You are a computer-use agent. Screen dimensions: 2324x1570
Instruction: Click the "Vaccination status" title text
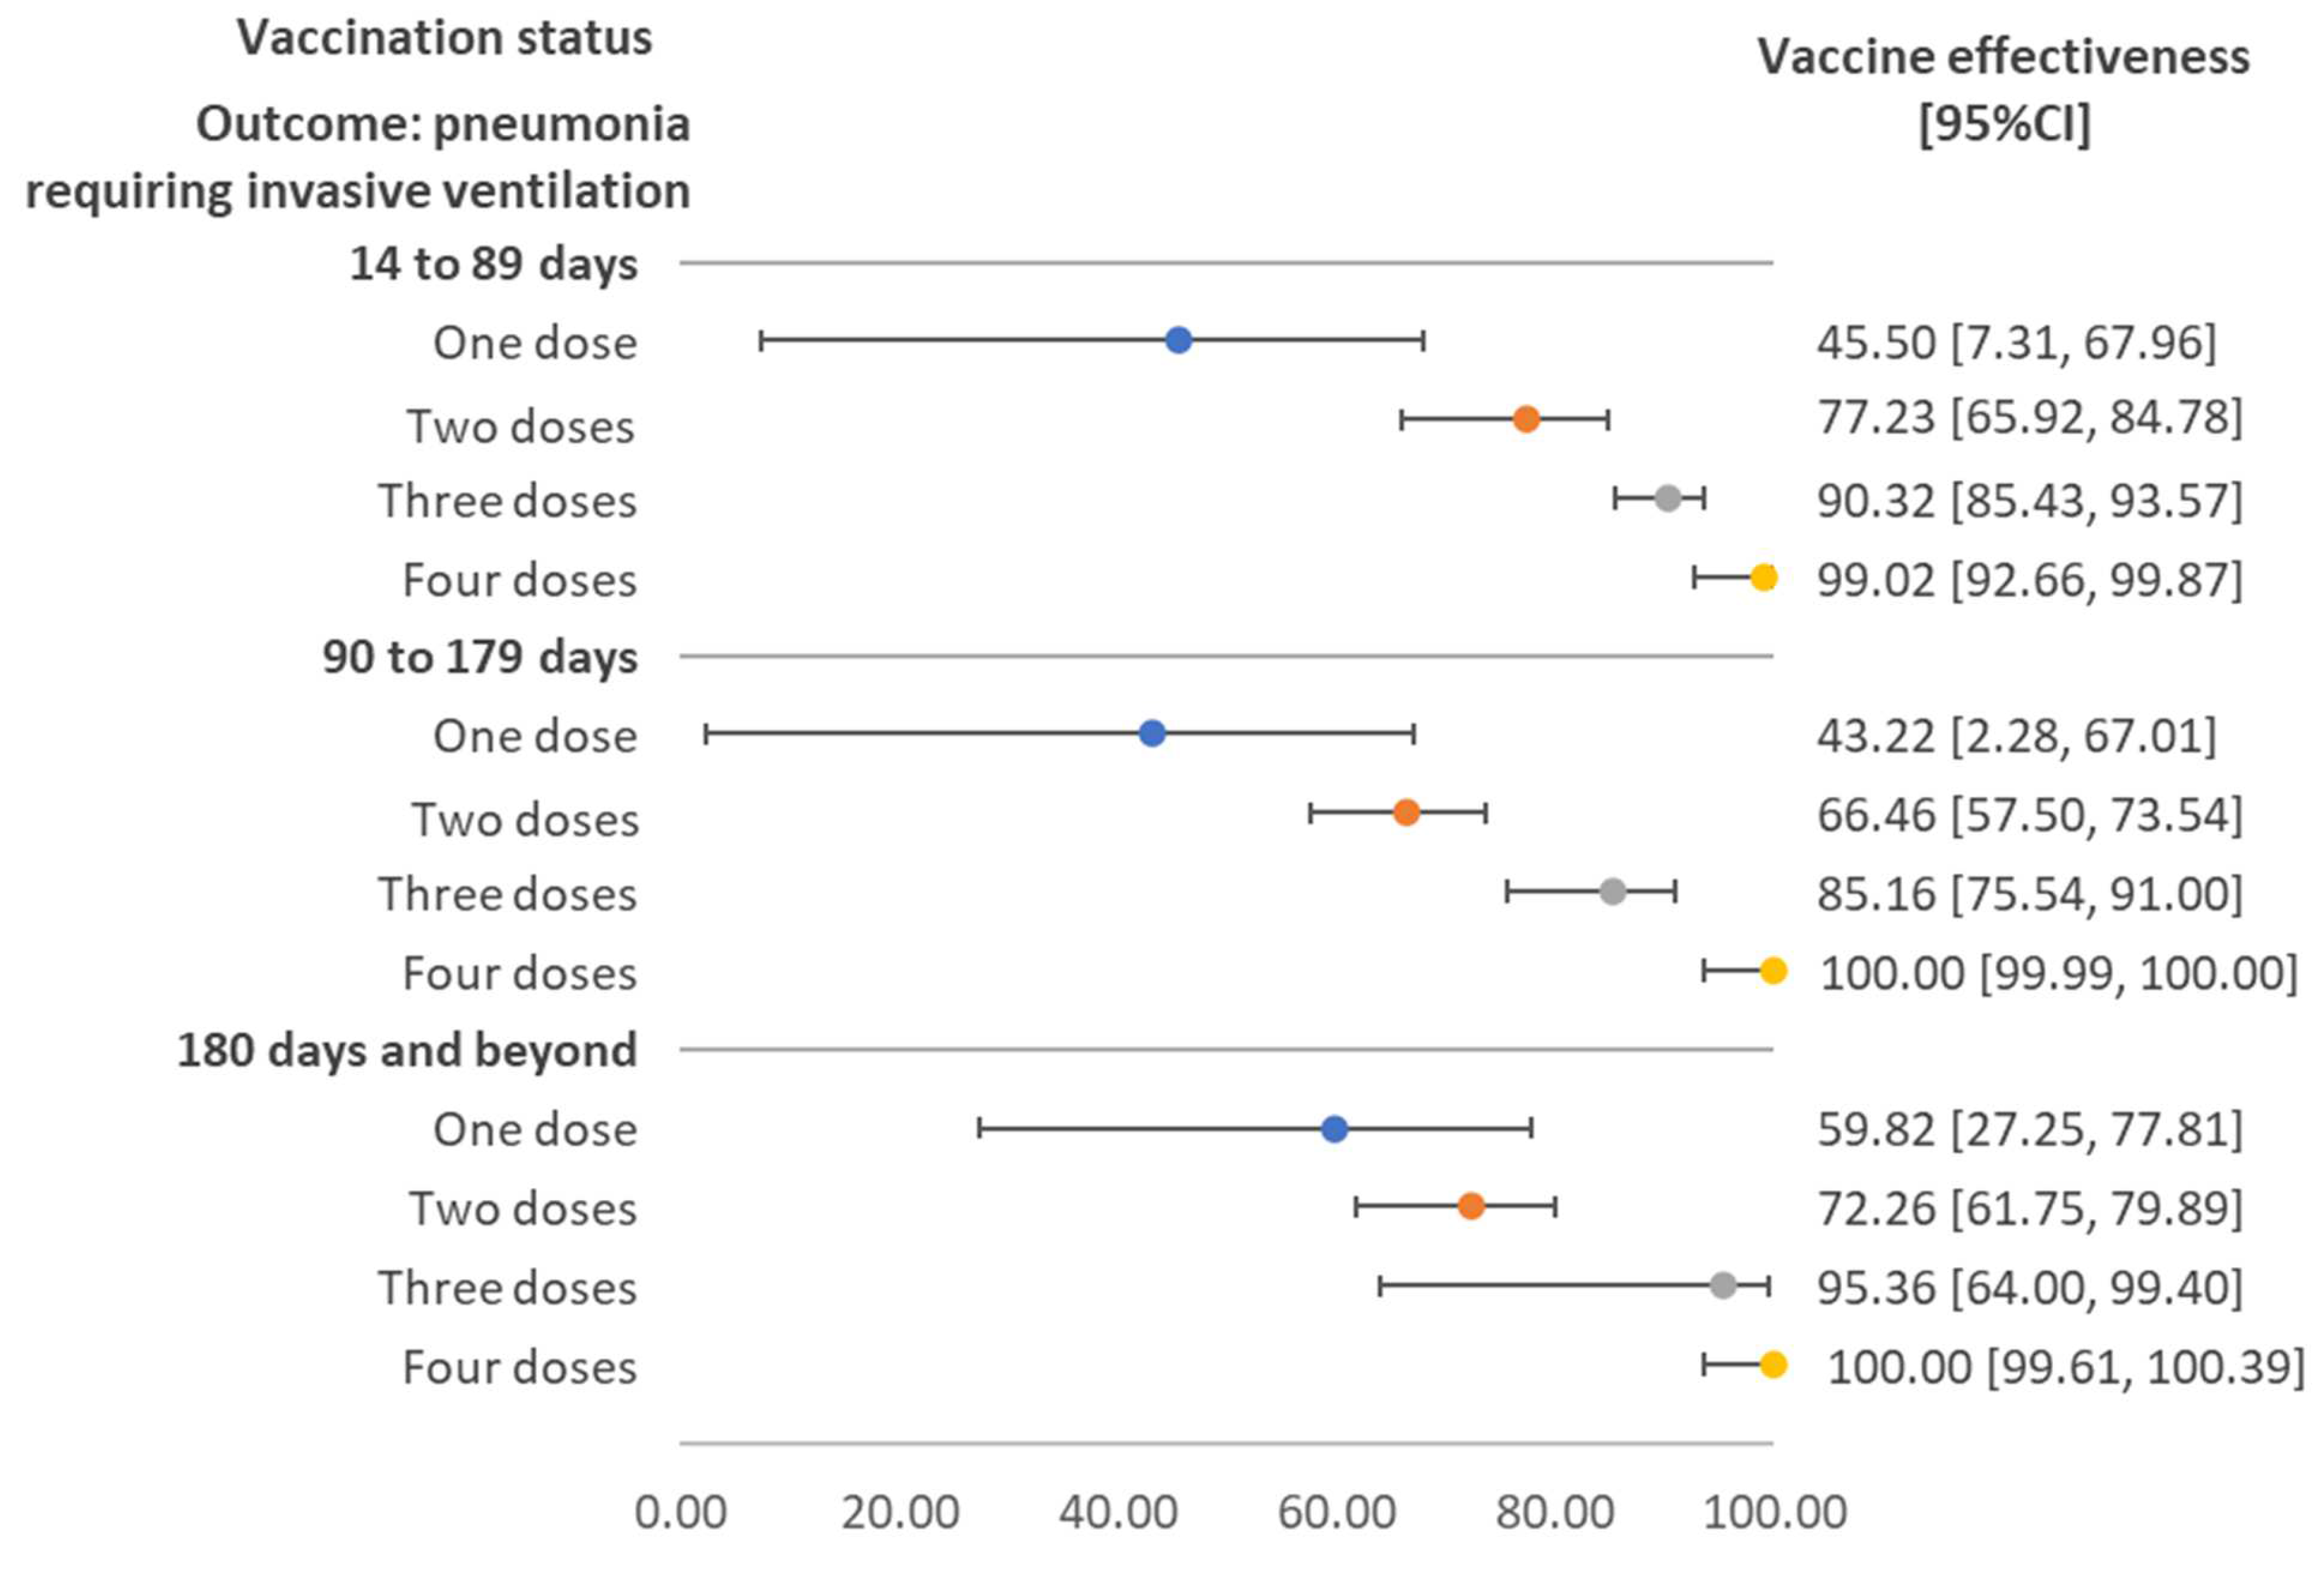[x=444, y=38]
